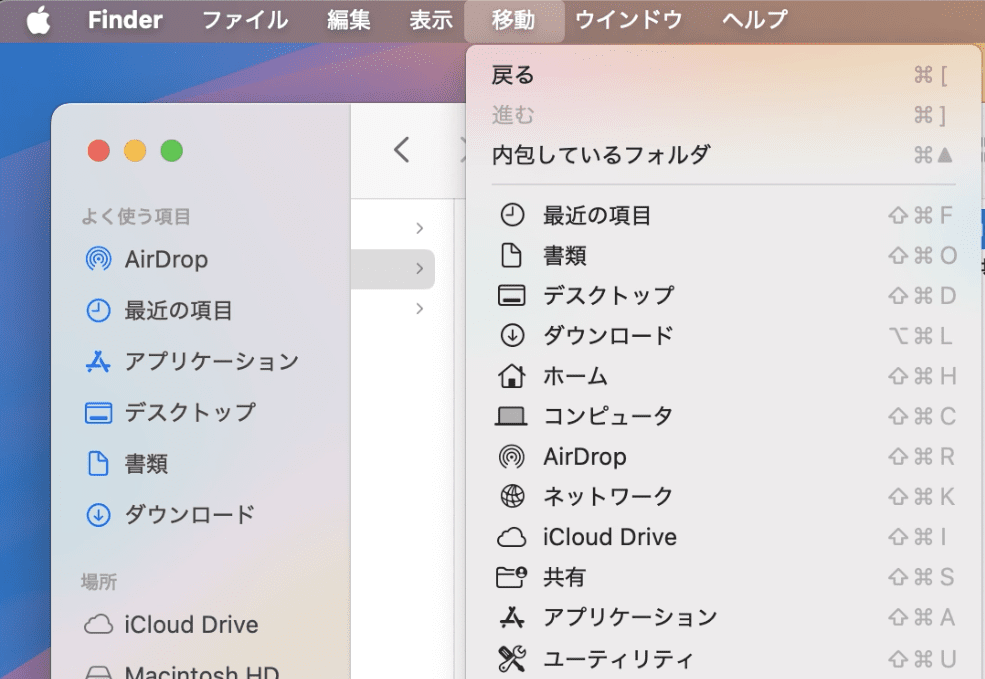Open the ファイル menu in the menu bar
Screen dimensions: 985x679
click(x=245, y=20)
